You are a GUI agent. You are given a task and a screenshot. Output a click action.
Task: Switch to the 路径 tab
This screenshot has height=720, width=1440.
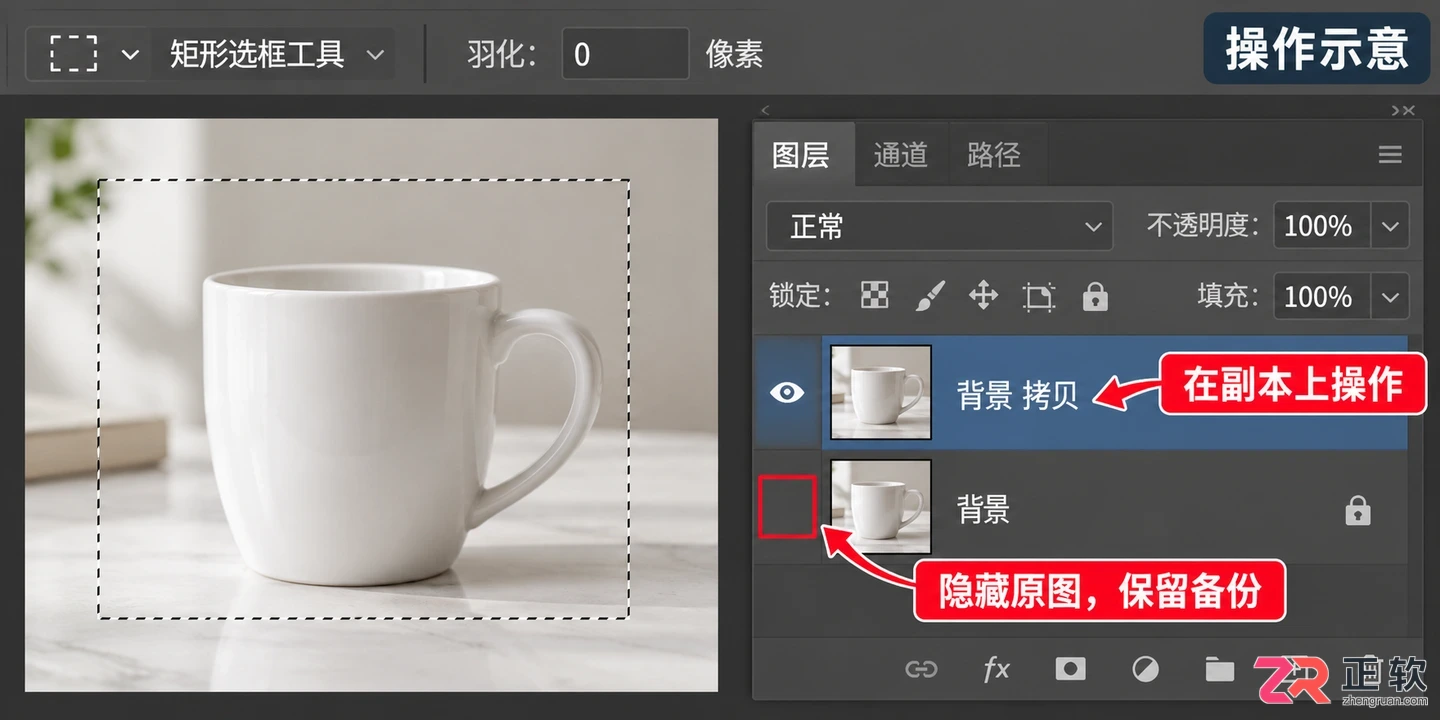tap(994, 155)
